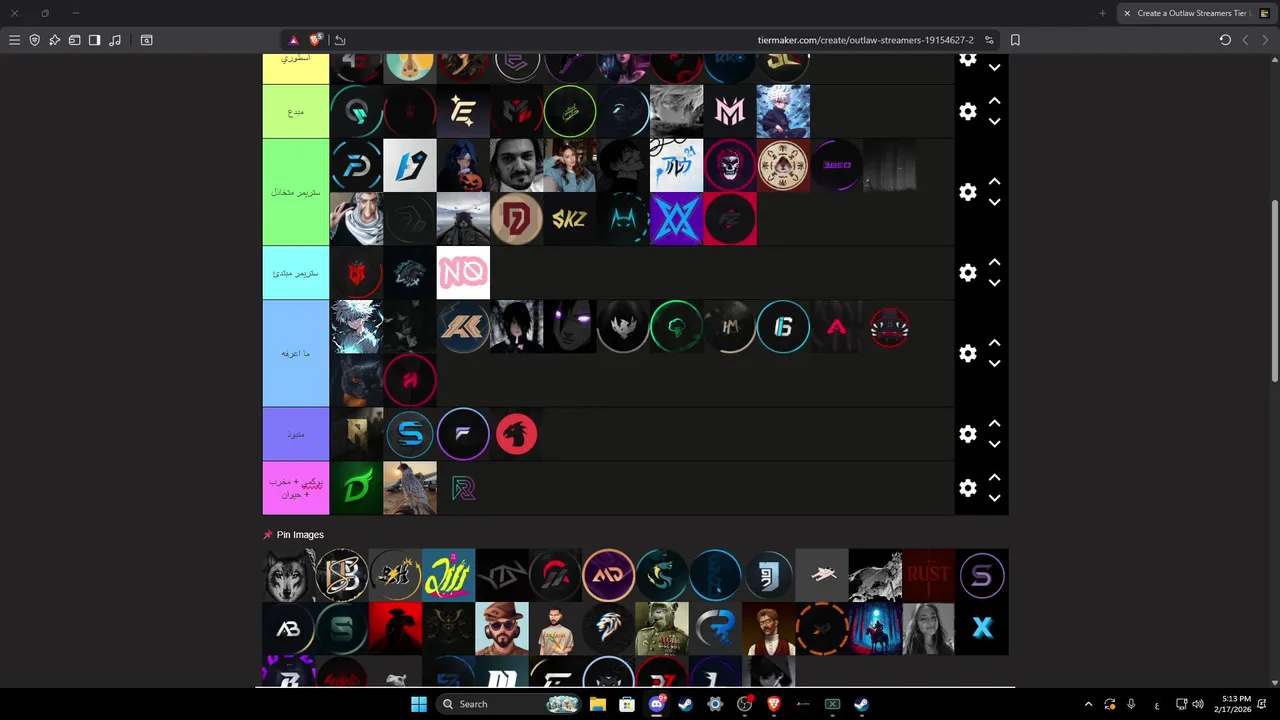The image size is (1280, 720).
Task: Select the red skull logo image
Action: 730,165
